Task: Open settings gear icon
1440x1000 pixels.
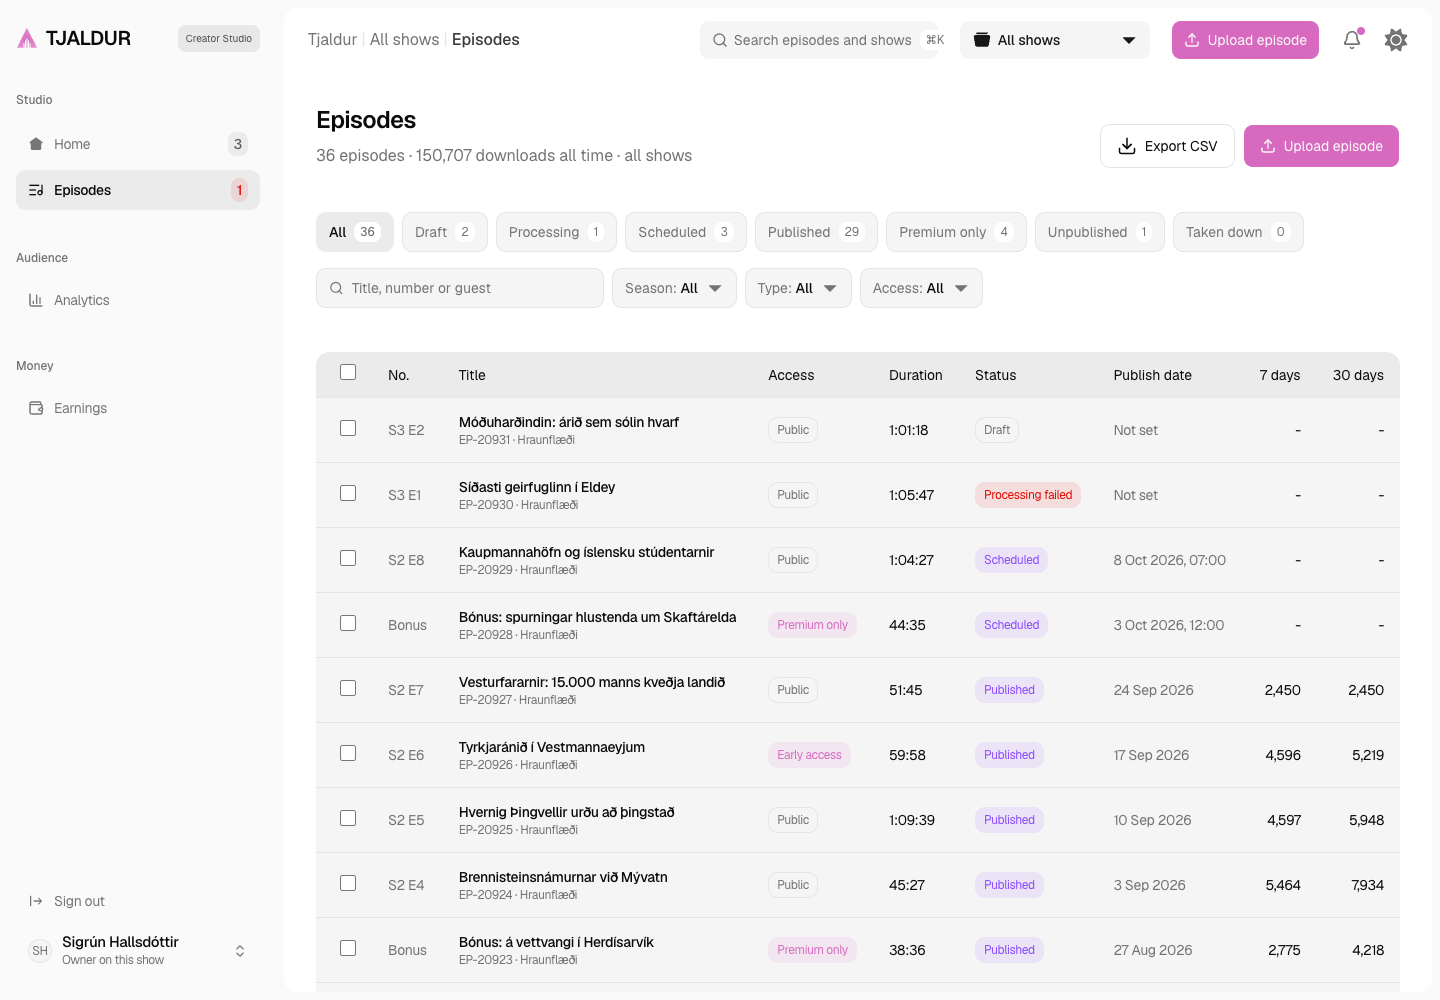Action: [1396, 40]
